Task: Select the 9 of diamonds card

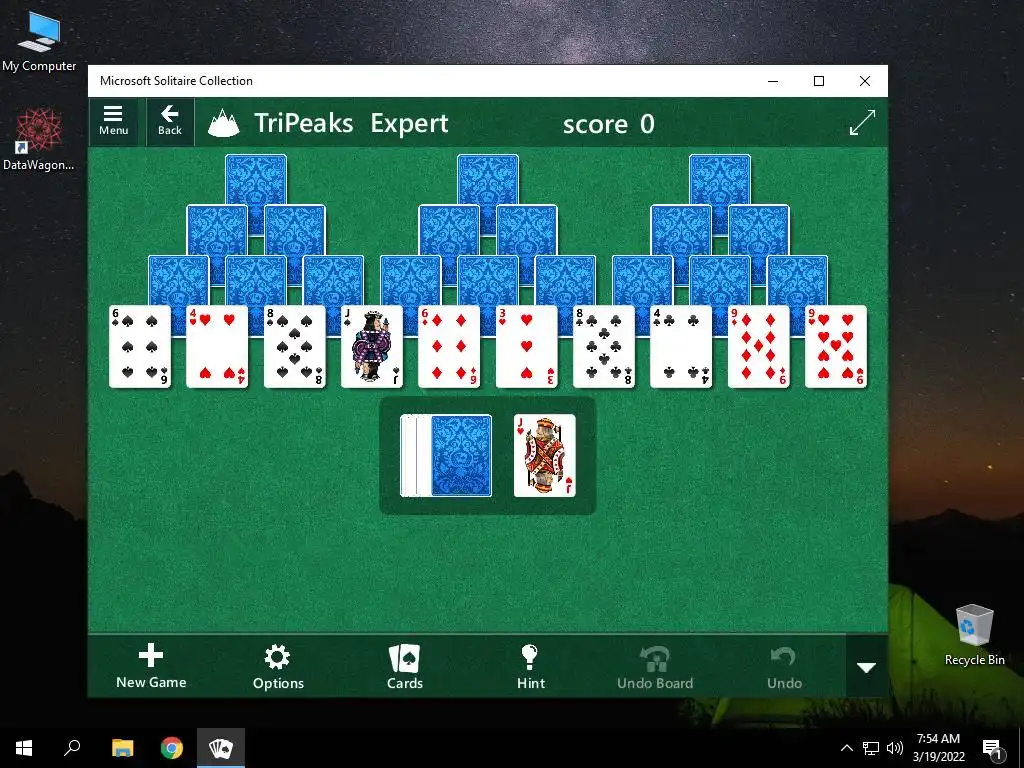Action: 759,346
